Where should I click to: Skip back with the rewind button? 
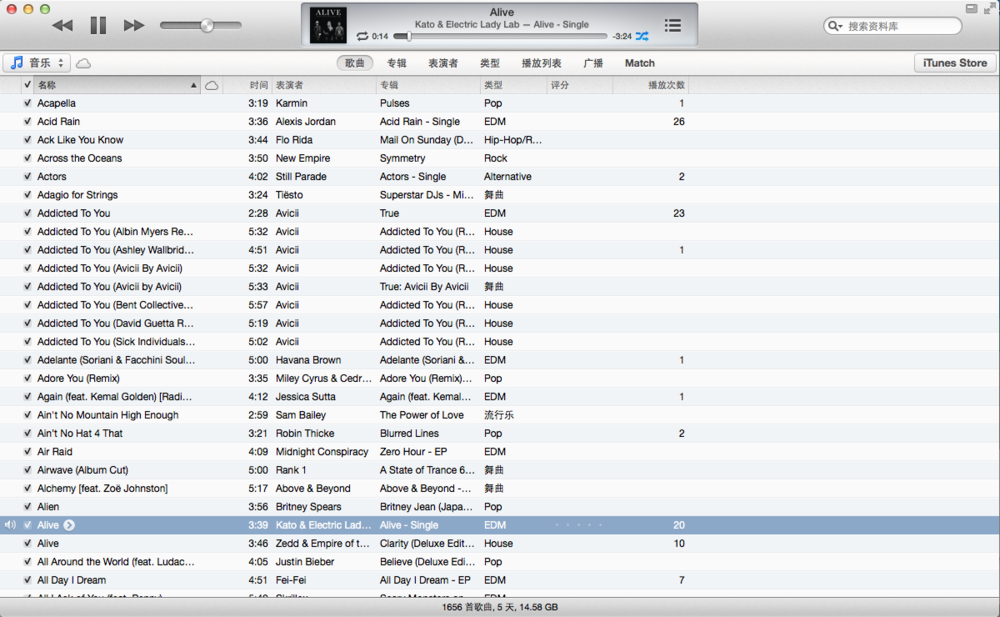click(x=62, y=26)
